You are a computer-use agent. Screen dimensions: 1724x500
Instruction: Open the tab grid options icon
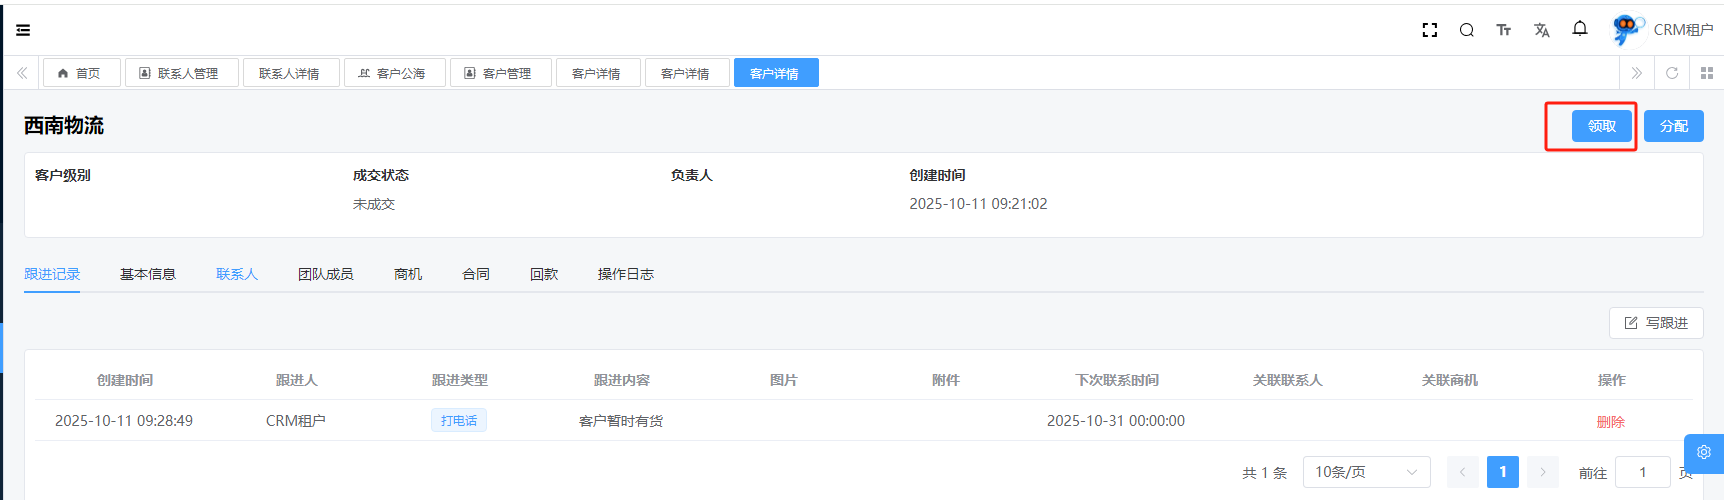(1706, 73)
